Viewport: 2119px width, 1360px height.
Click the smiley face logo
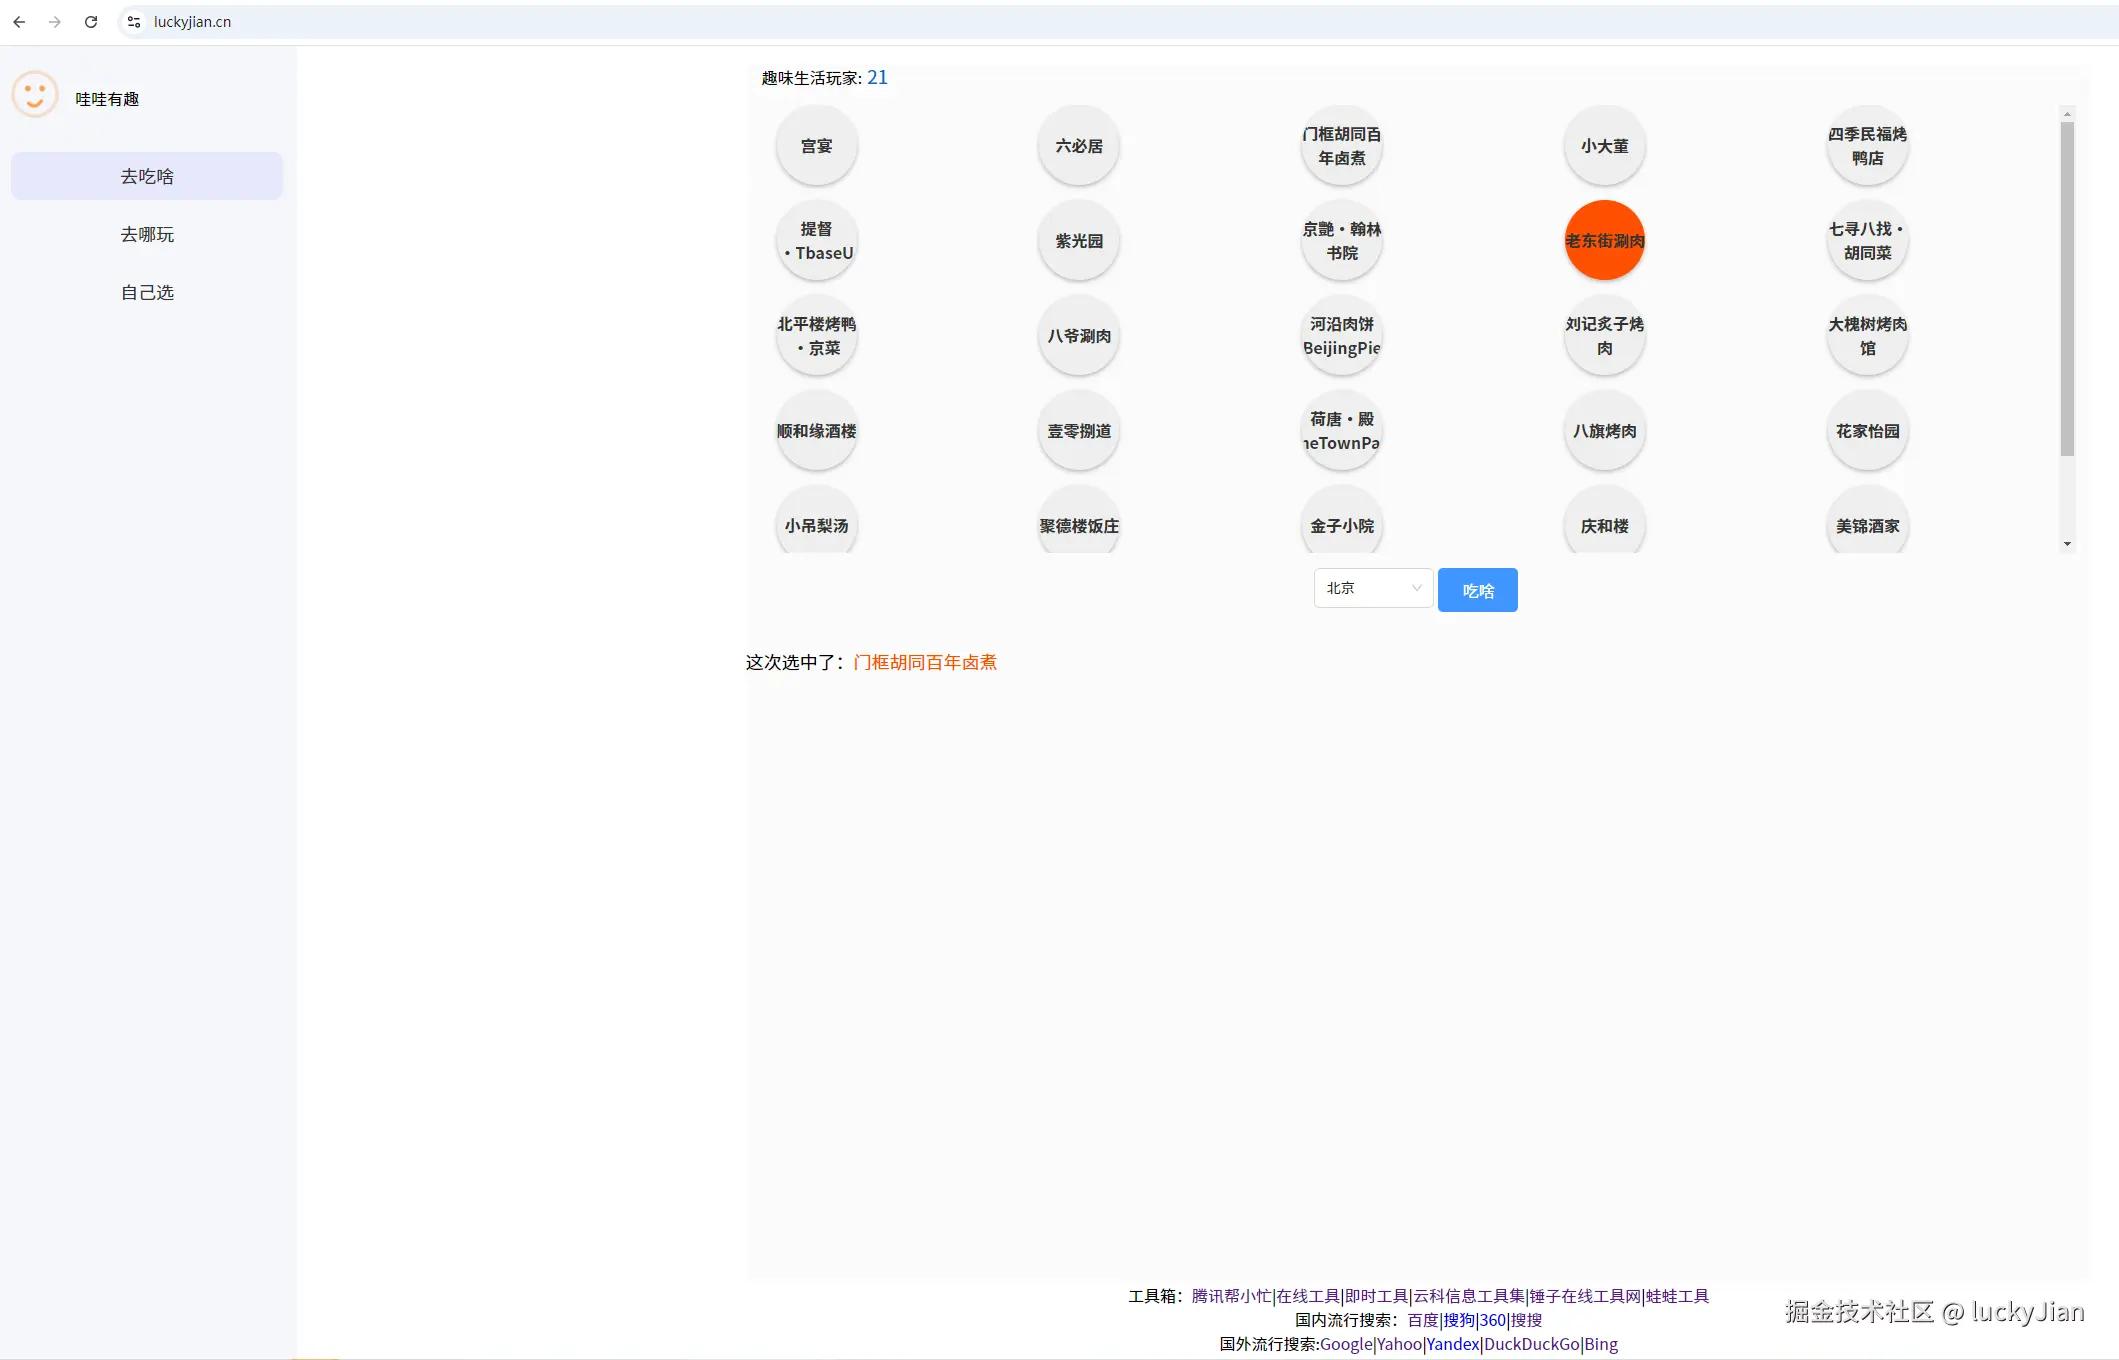point(35,96)
